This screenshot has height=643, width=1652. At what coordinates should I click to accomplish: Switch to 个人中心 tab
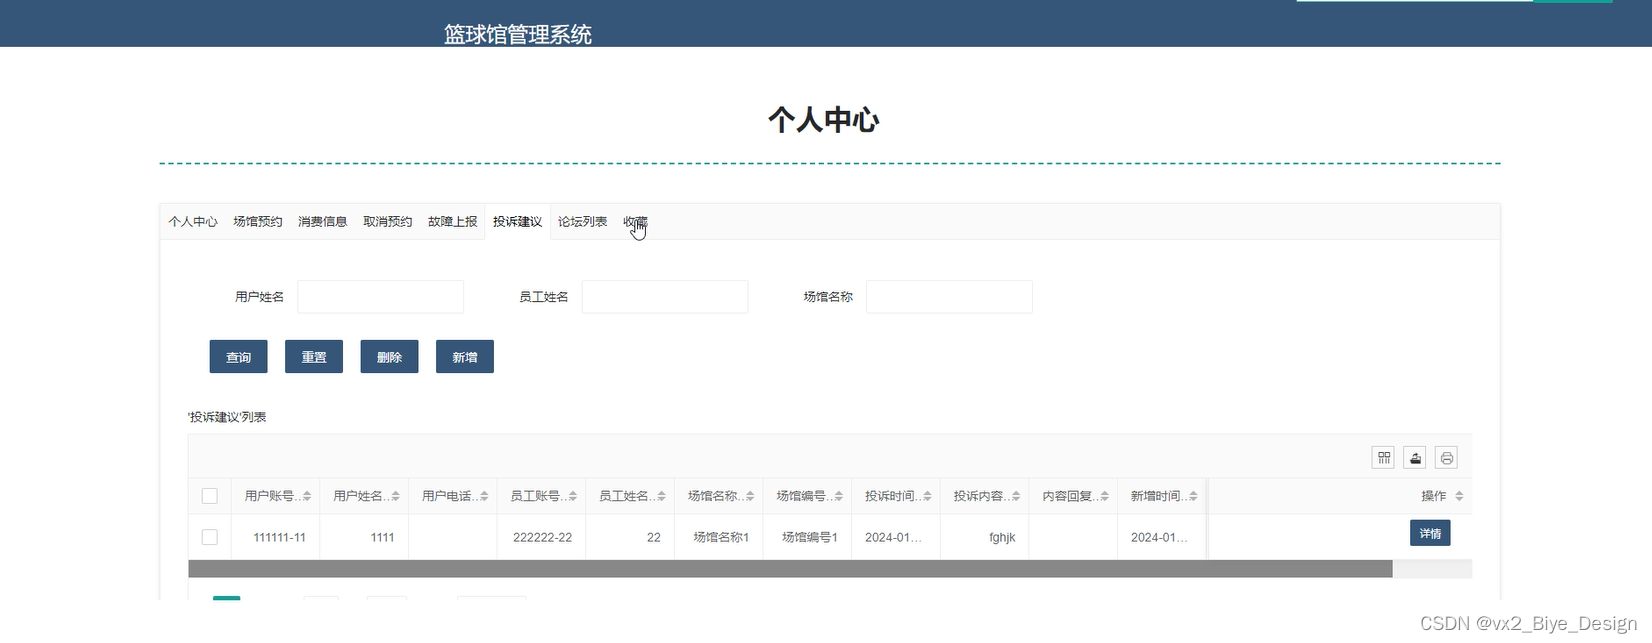pos(193,222)
